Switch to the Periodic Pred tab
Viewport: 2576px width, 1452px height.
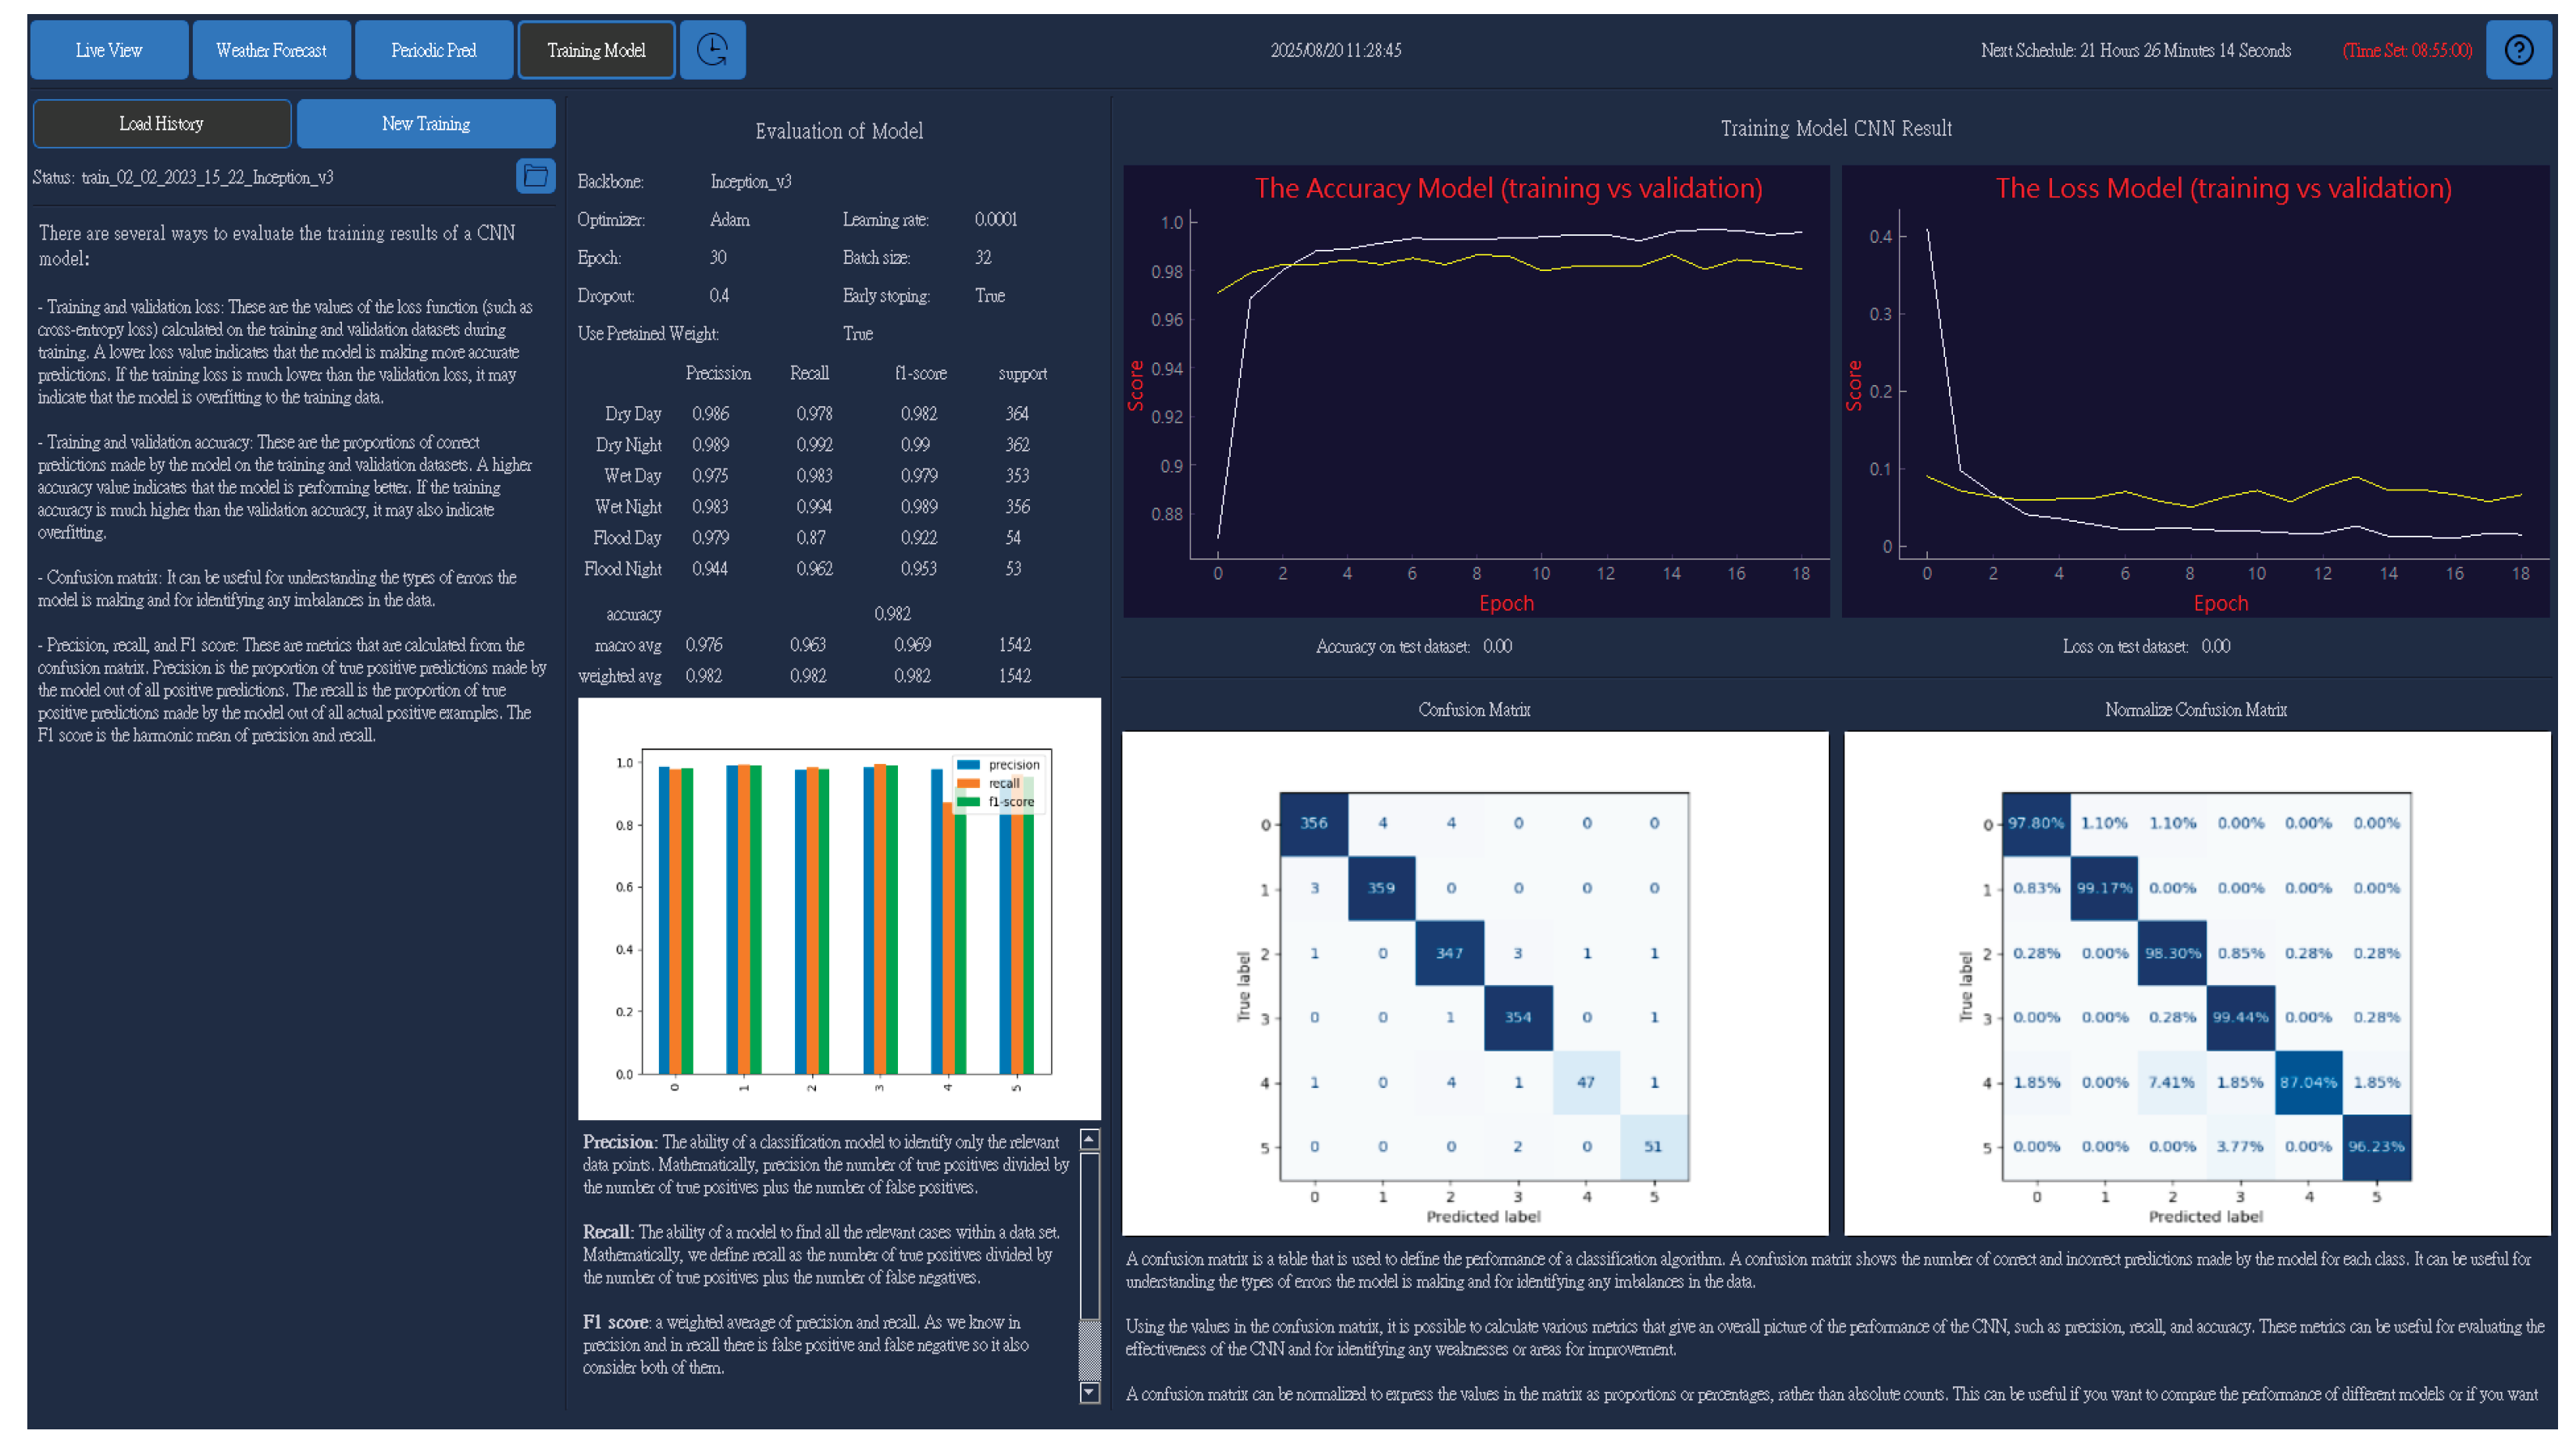pyautogui.click(x=434, y=49)
